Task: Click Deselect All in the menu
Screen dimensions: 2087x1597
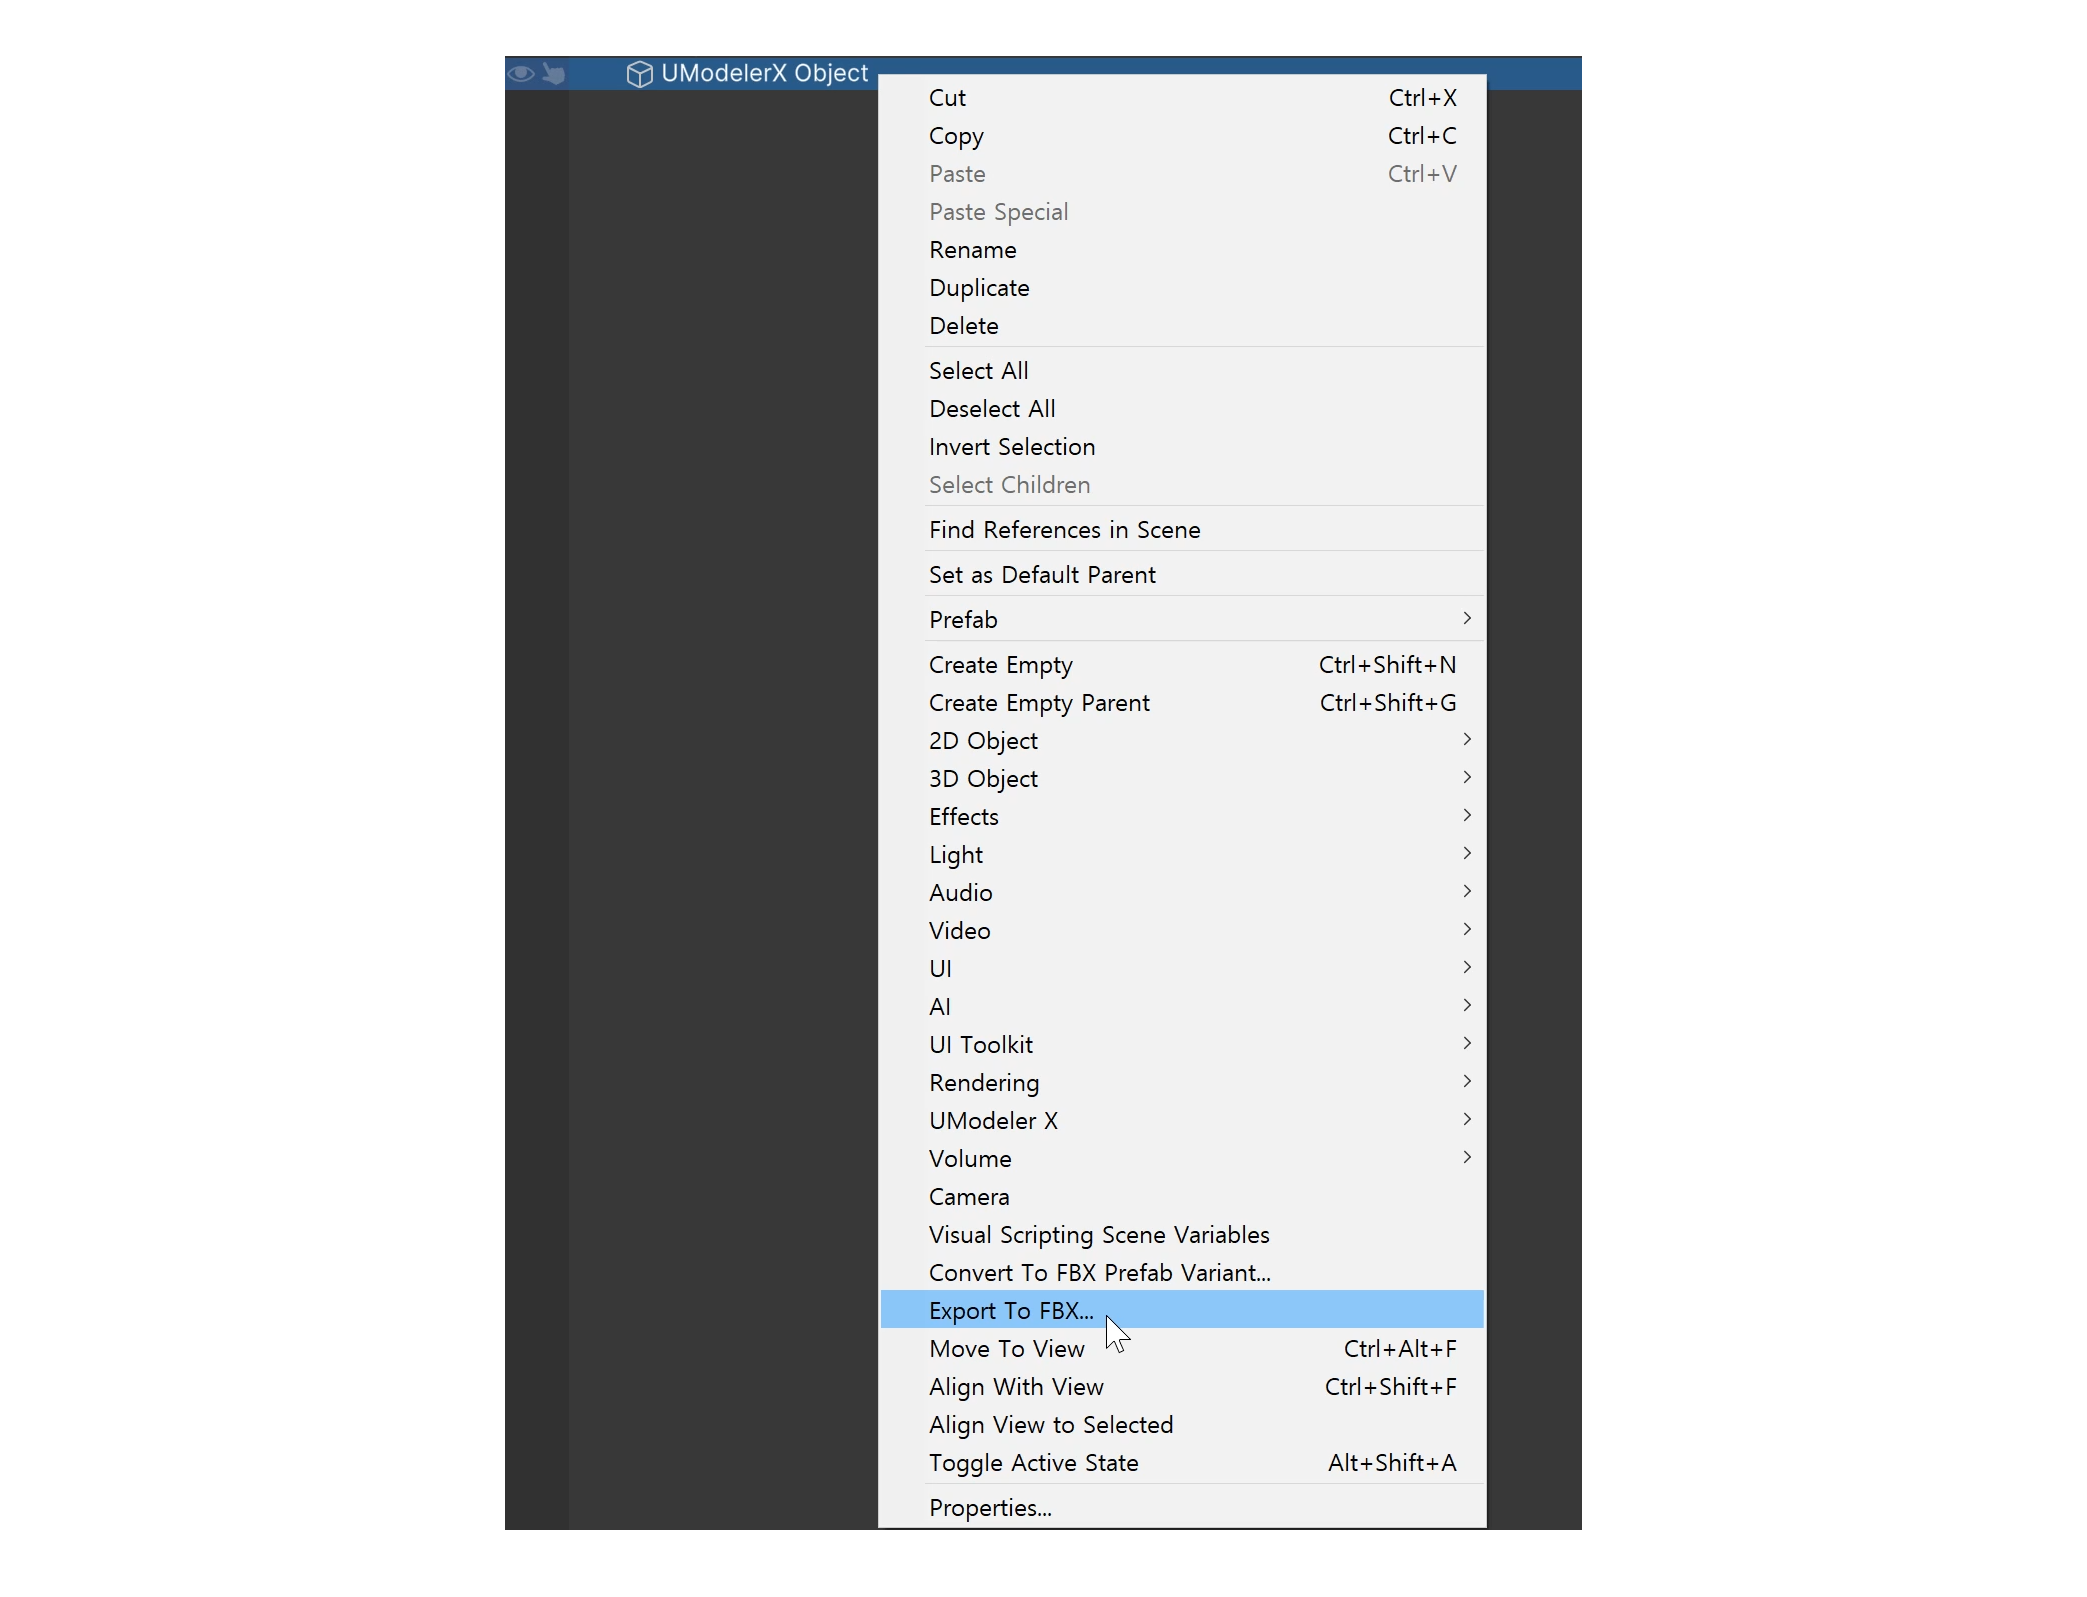Action: click(x=1182, y=409)
